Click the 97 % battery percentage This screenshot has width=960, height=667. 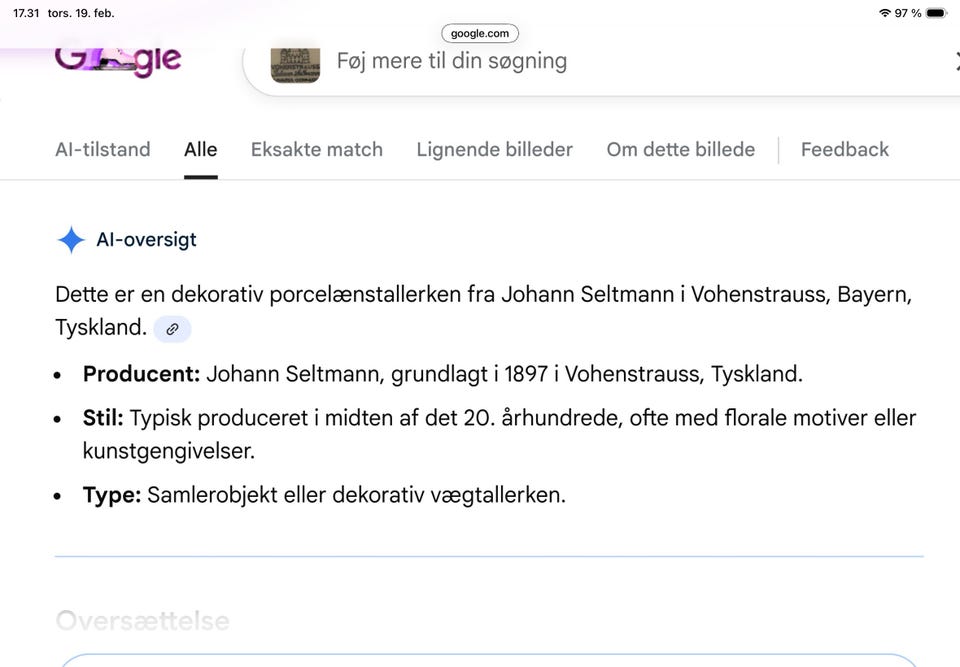(910, 13)
